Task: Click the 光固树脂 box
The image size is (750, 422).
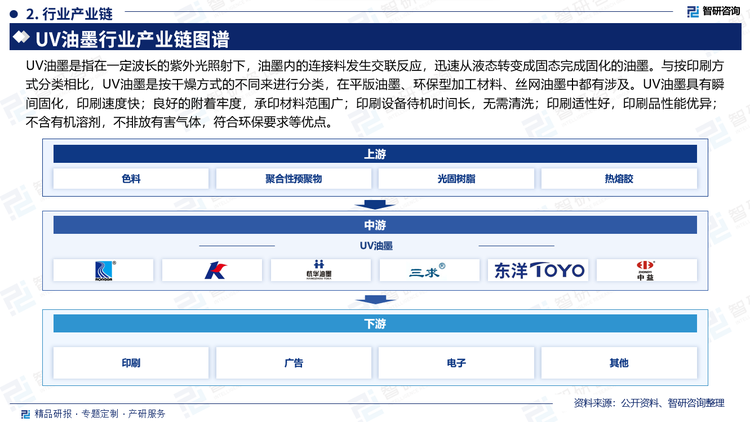Action: (456, 178)
